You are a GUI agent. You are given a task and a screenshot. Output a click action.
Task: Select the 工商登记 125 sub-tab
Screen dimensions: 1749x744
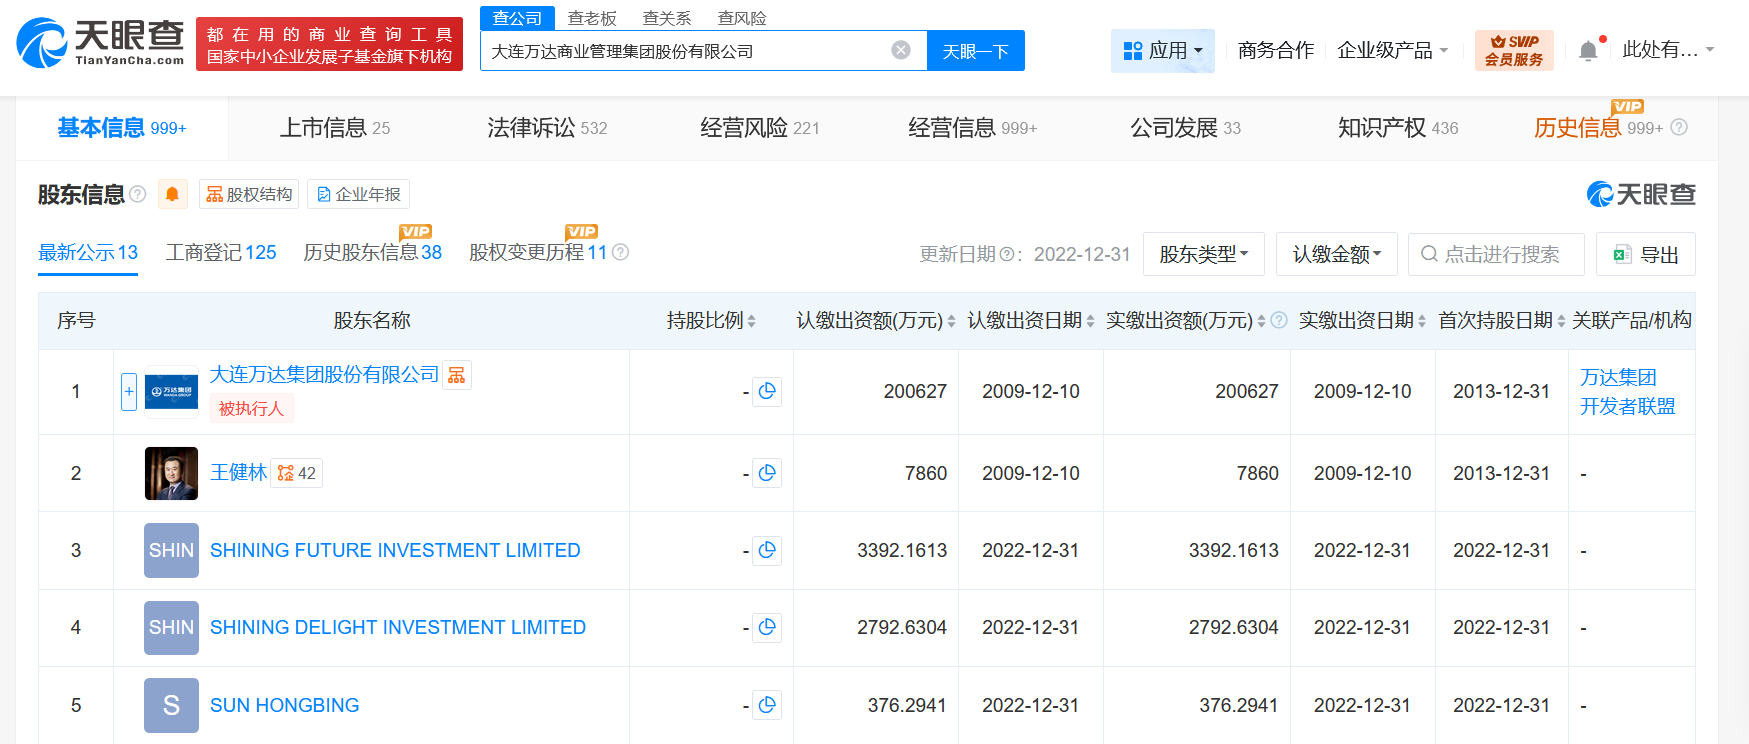click(220, 253)
